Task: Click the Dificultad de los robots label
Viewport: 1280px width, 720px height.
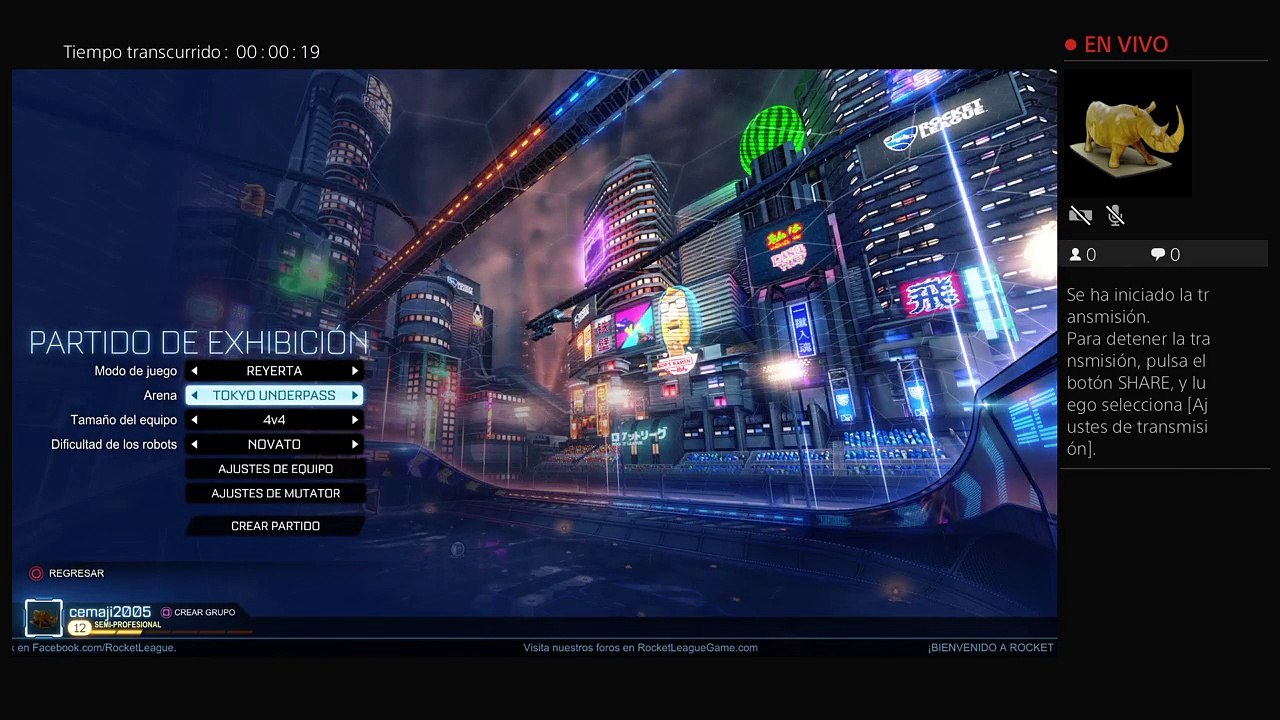Action: click(x=114, y=444)
